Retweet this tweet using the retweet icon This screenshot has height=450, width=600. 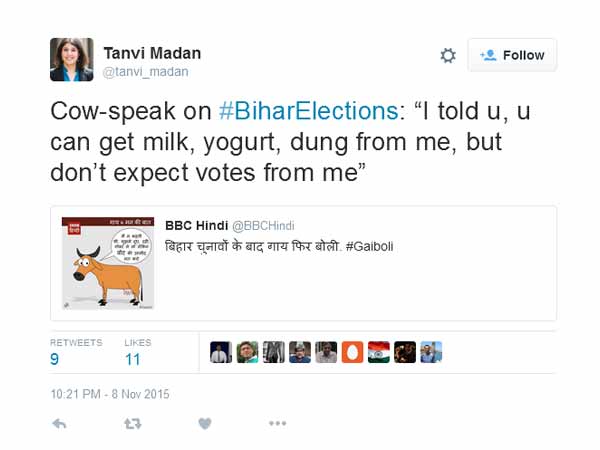click(x=132, y=424)
